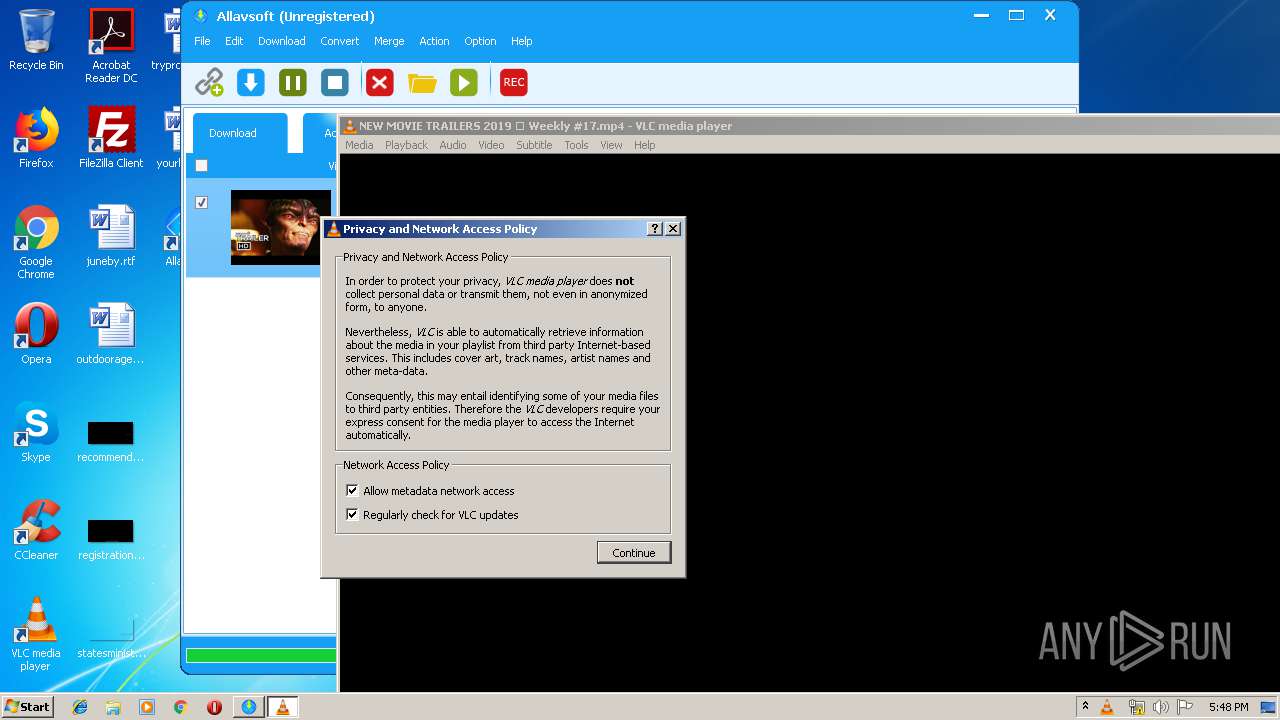Open outdoorage document on desktop
The width and height of the screenshot is (1280, 720).
point(111,334)
